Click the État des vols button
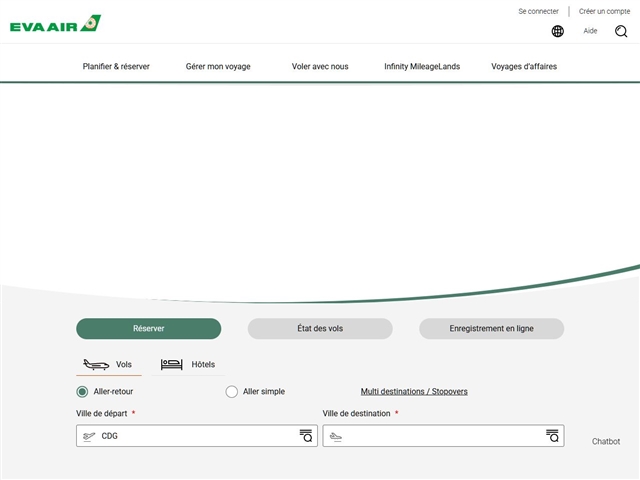Viewport: 640px width, 480px height. point(320,329)
